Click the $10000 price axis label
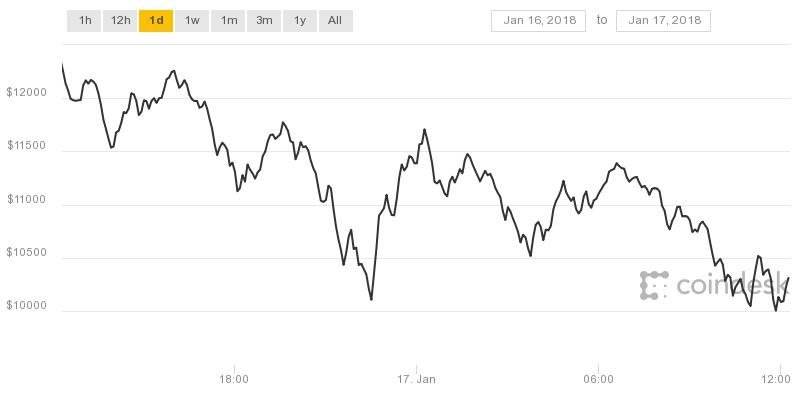 point(26,306)
